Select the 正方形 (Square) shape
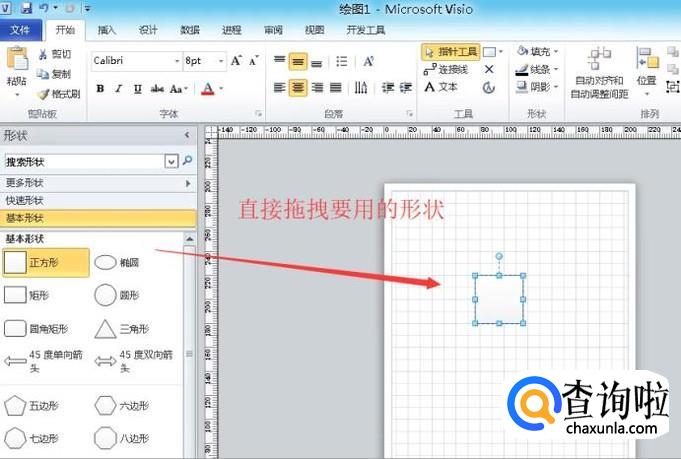 tap(46, 263)
